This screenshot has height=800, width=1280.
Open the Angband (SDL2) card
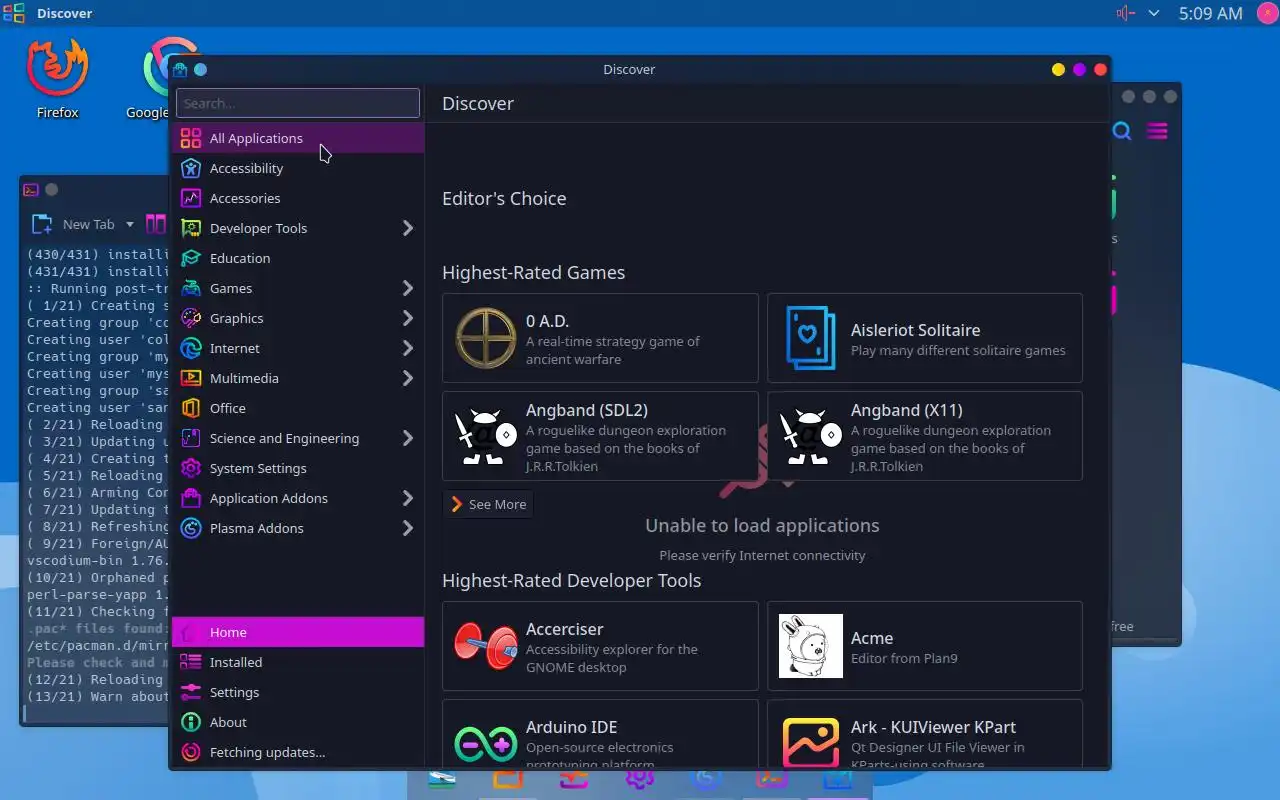[x=600, y=436]
